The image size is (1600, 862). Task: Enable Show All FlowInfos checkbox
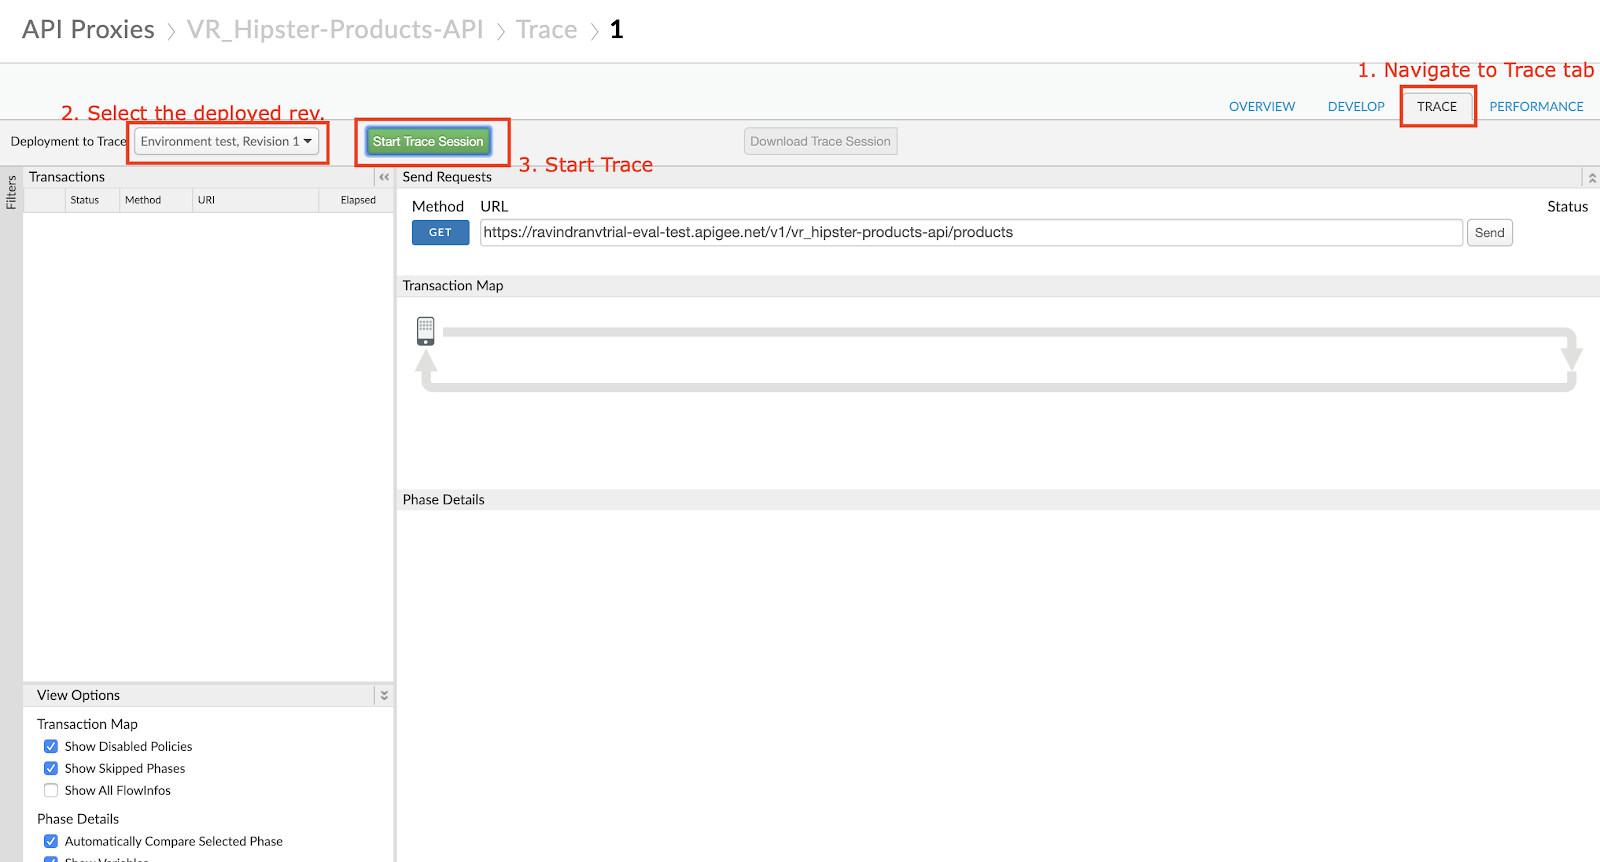pyautogui.click(x=51, y=790)
